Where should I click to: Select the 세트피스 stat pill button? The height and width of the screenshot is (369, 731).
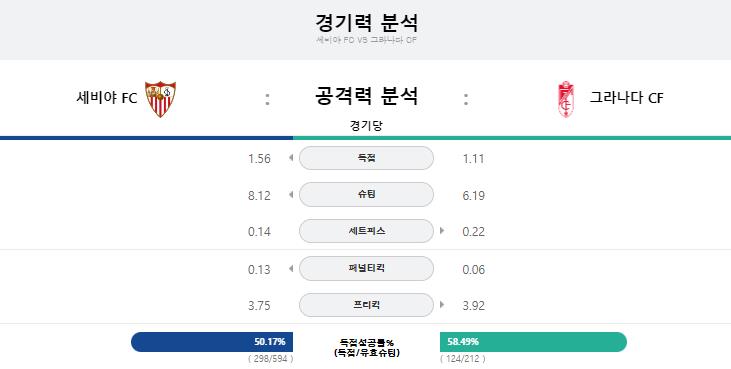(366, 231)
